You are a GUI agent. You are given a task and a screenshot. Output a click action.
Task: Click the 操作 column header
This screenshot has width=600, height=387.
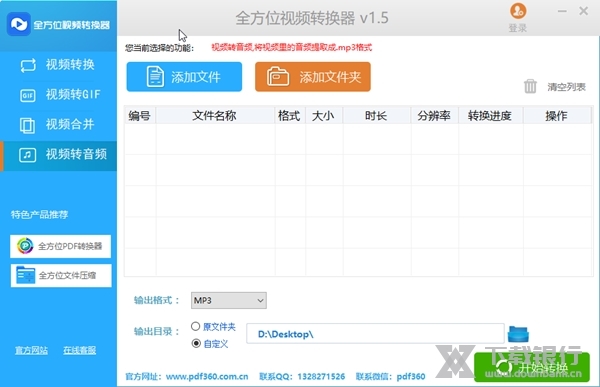556,116
